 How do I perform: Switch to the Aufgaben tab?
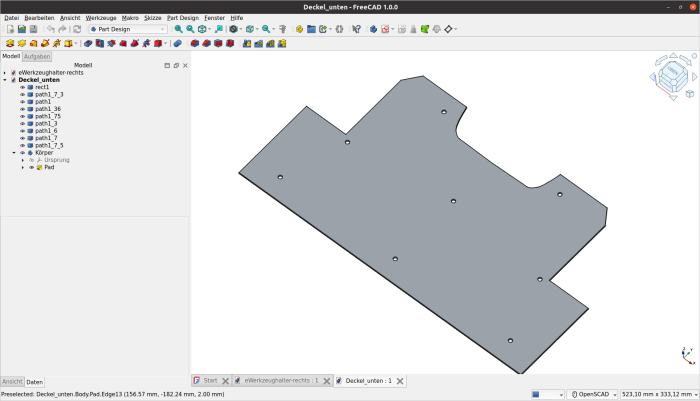tap(37, 57)
